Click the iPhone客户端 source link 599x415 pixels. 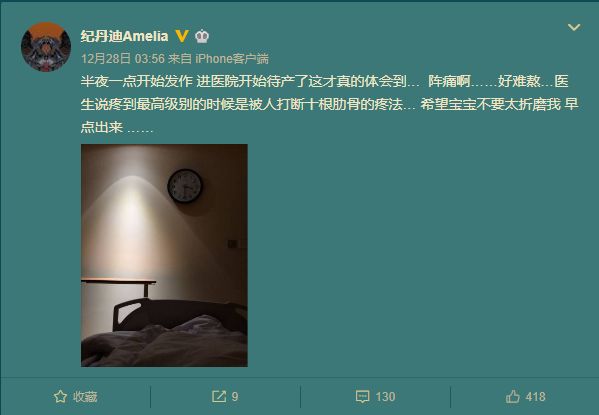pyautogui.click(x=232, y=58)
